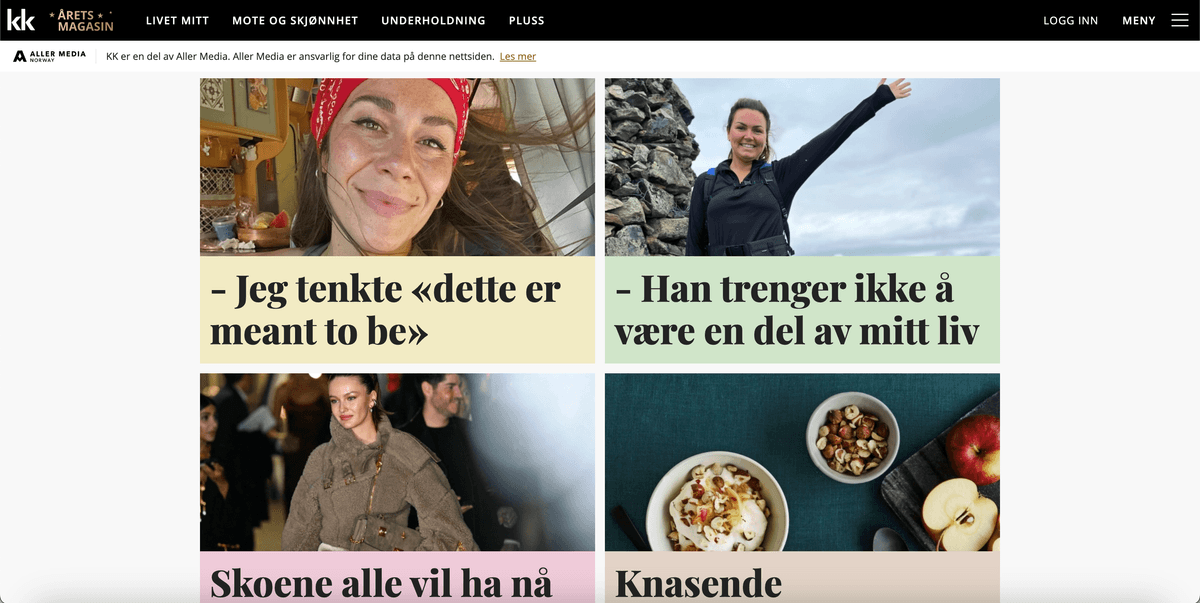Open the Livet Mitt menu
This screenshot has width=1200, height=603.
[x=177, y=20]
